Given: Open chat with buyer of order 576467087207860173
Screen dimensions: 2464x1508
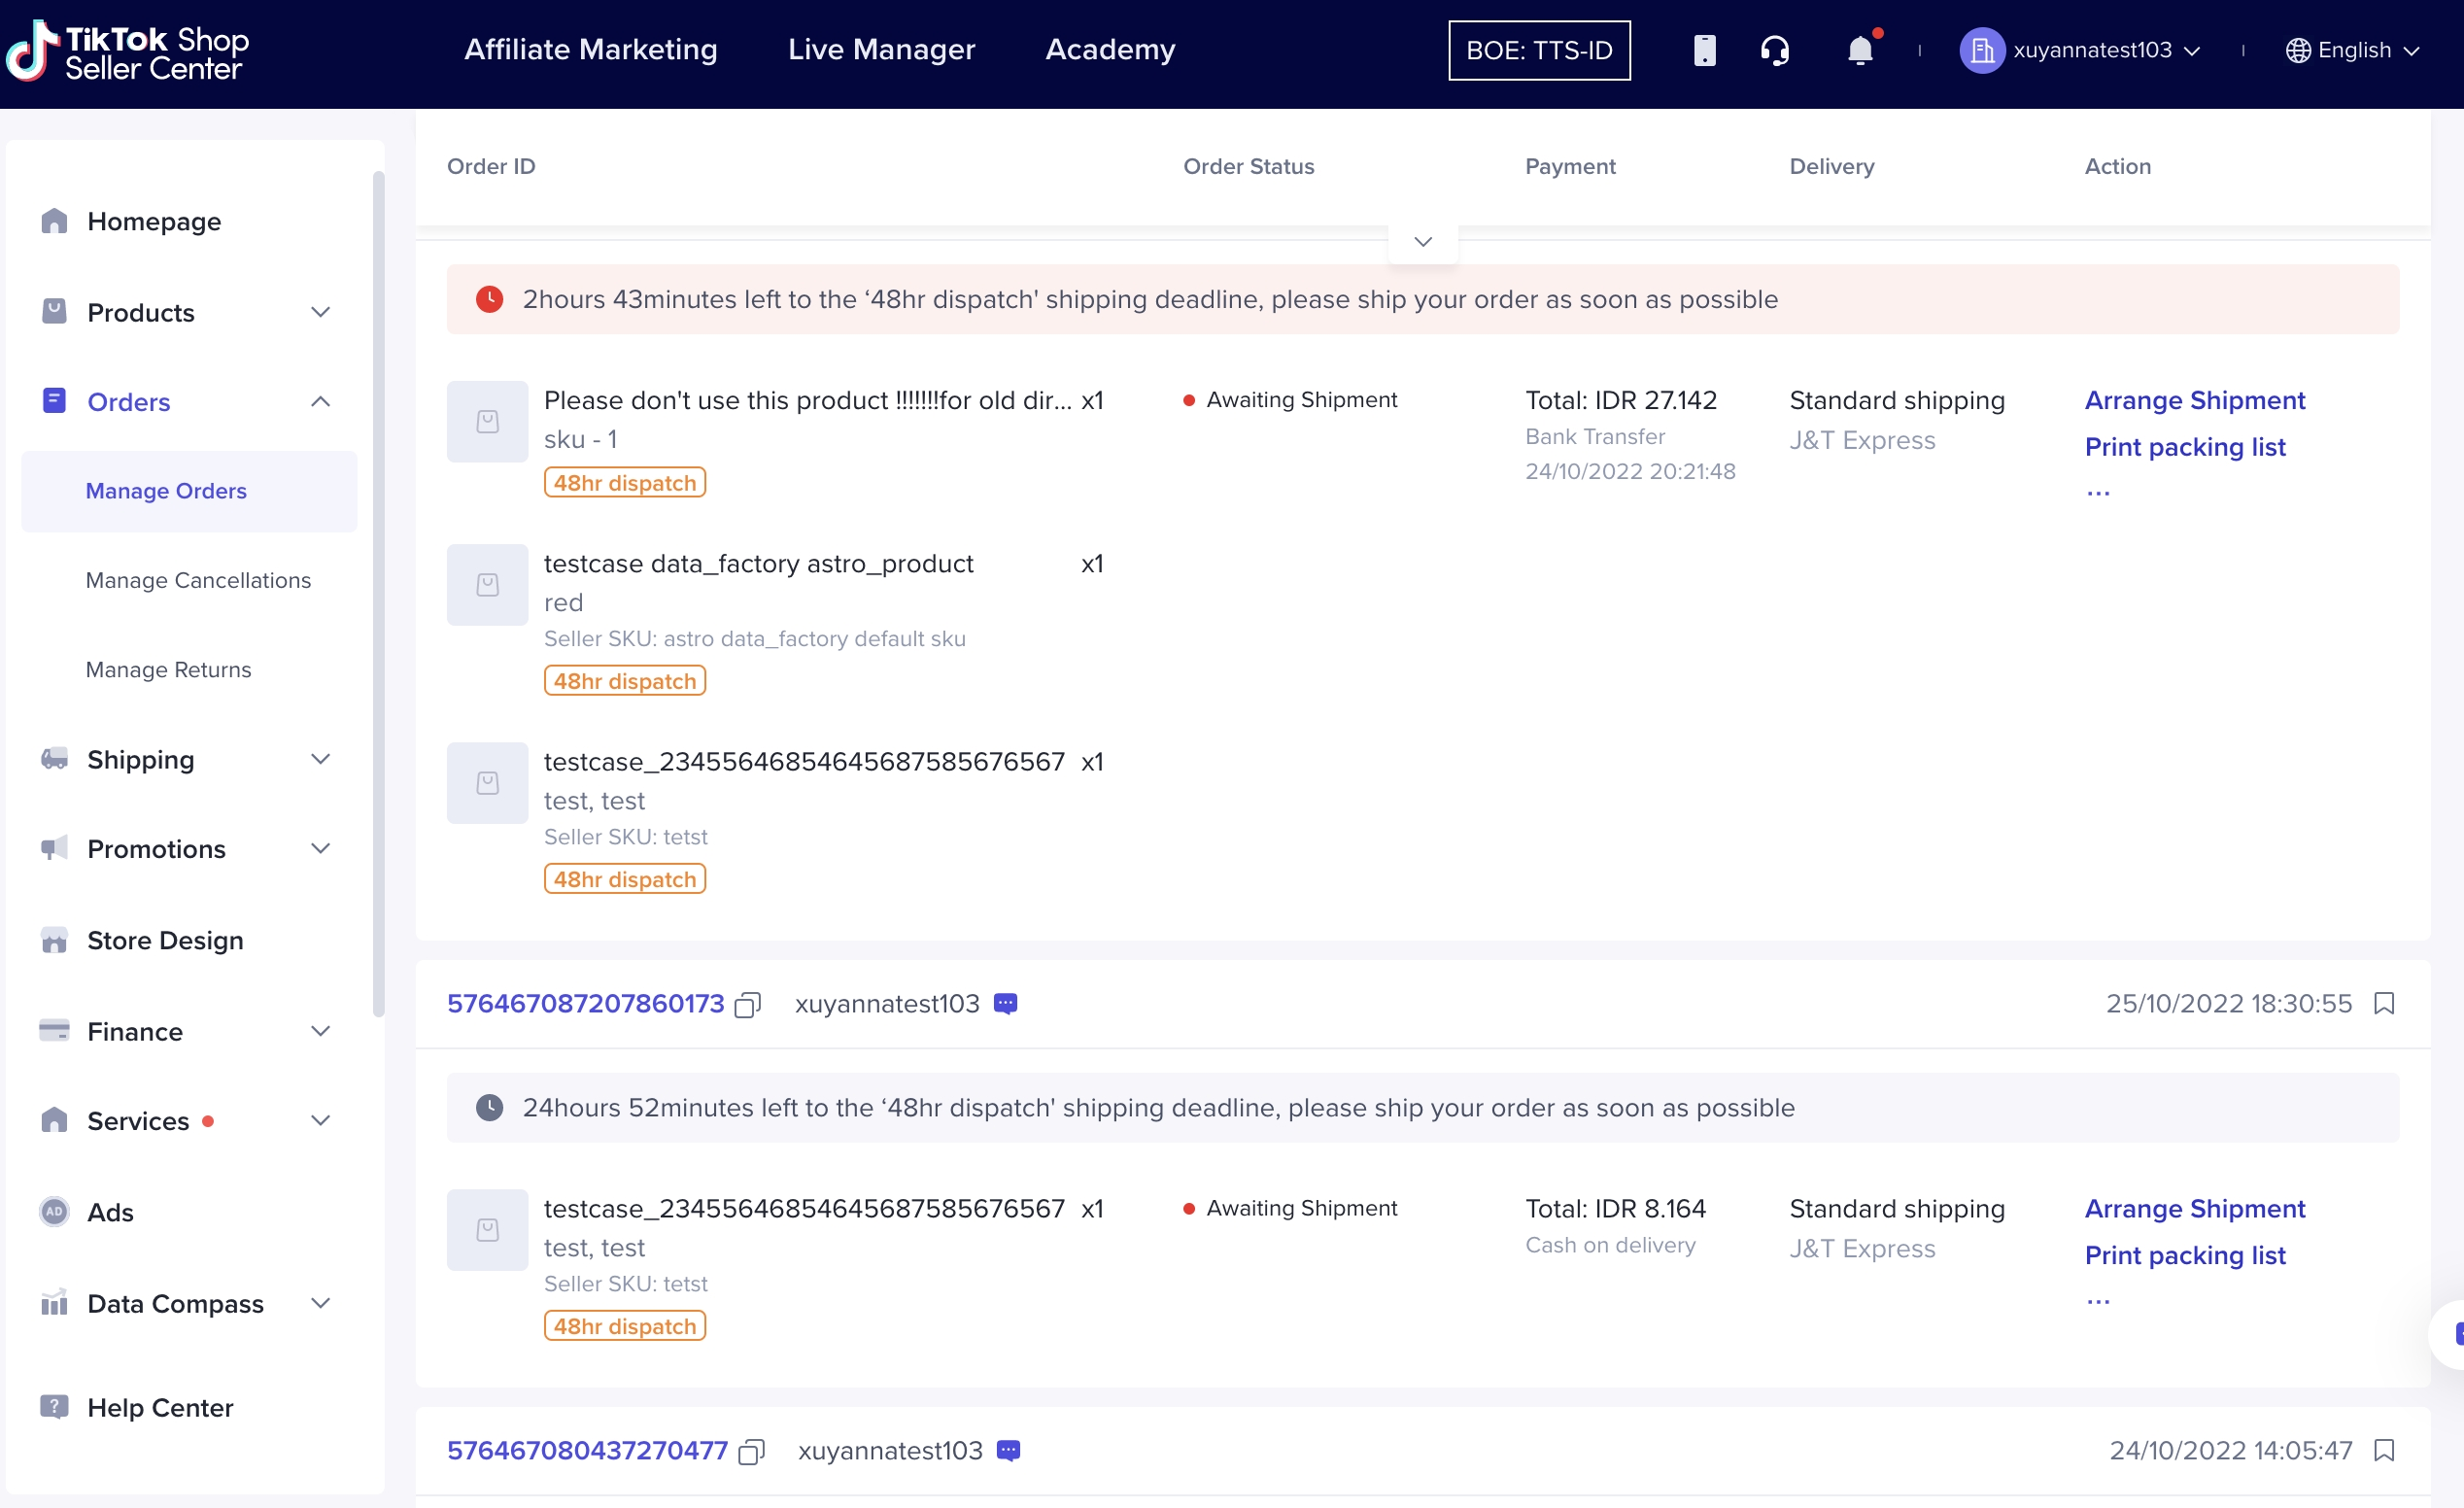Looking at the screenshot, I should point(1005,1004).
